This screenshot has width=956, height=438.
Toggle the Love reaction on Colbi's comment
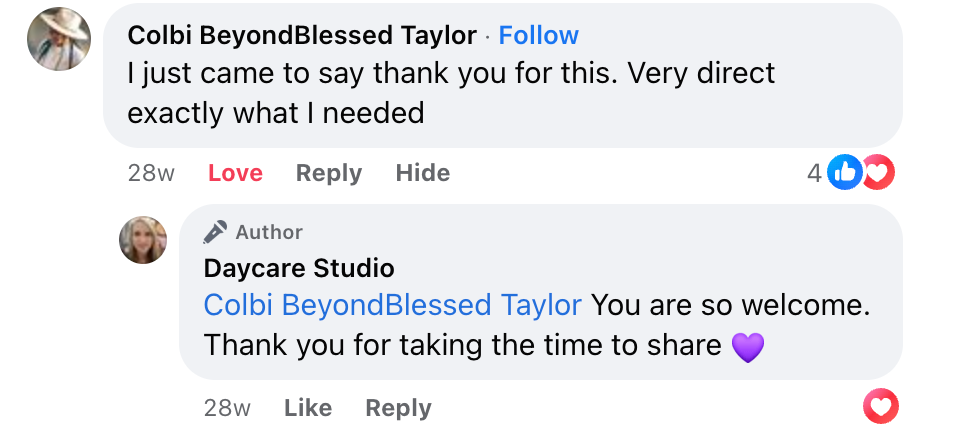tap(235, 173)
